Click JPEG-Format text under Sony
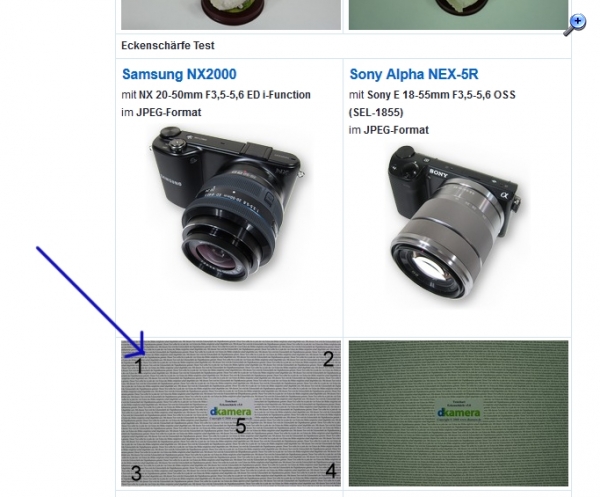Image resolution: width=600 pixels, height=497 pixels. tap(396, 130)
